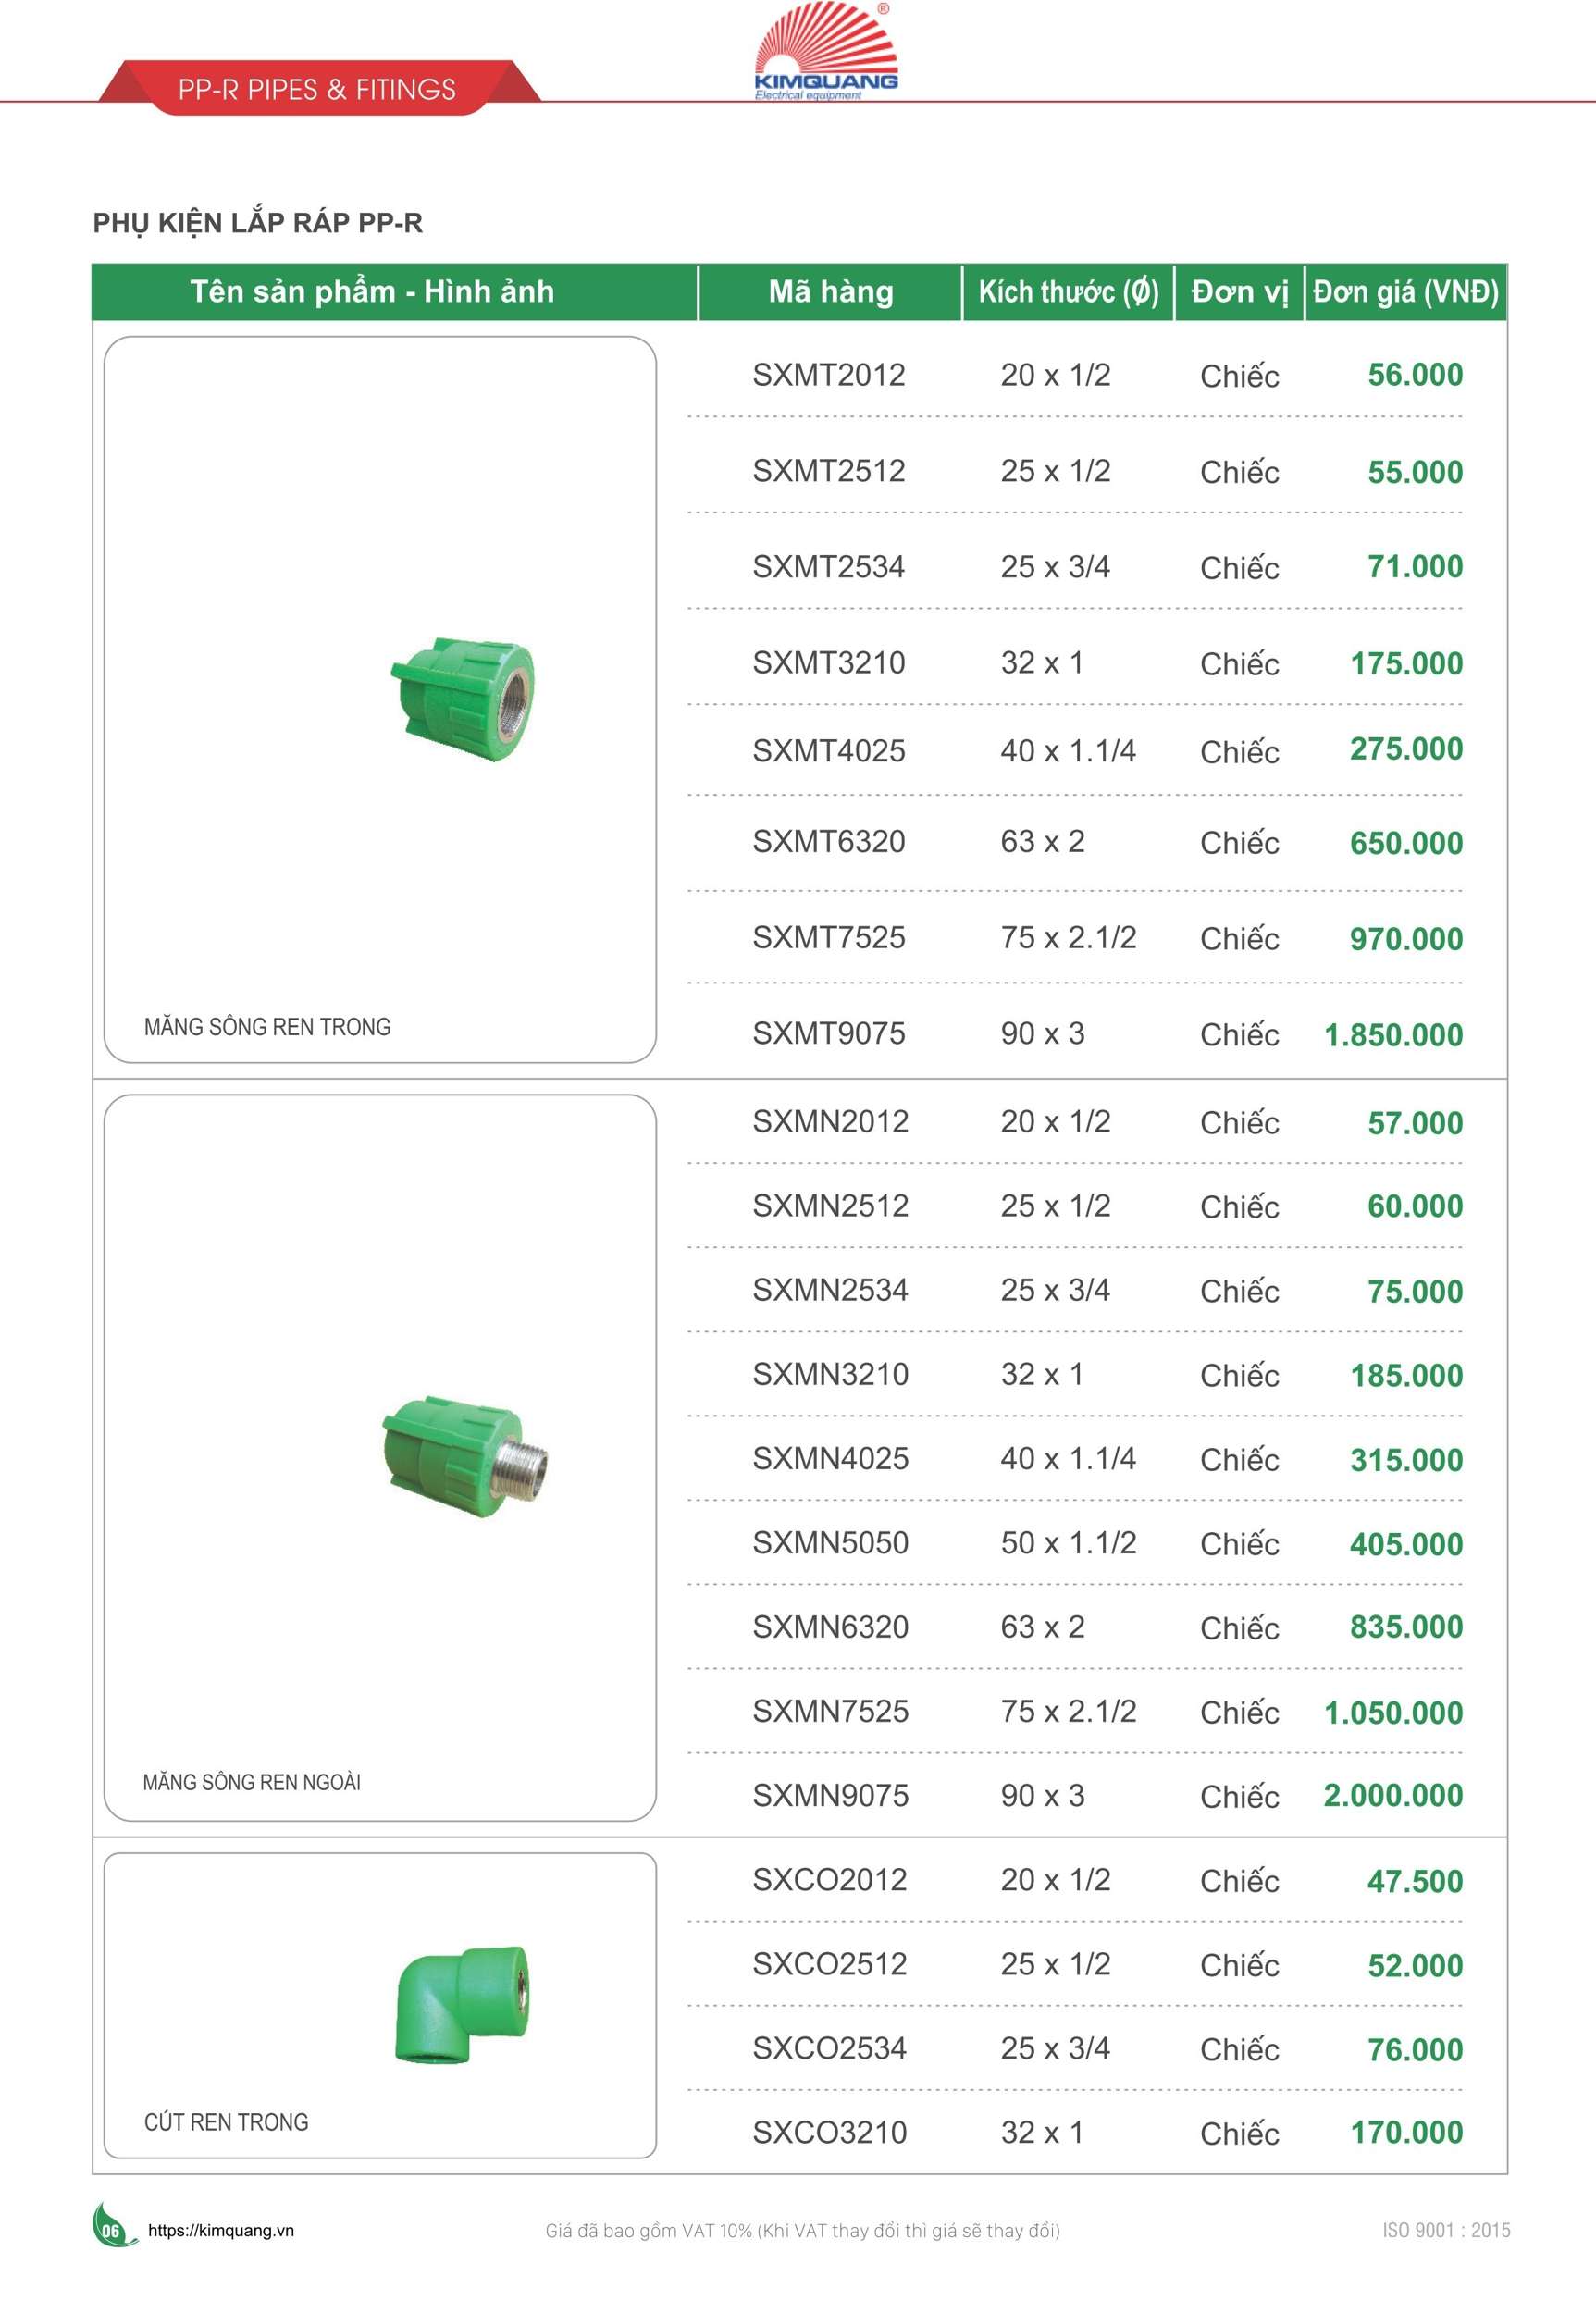The height and width of the screenshot is (2313, 1596).
Task: Select product code SXMT2012
Action: (828, 375)
